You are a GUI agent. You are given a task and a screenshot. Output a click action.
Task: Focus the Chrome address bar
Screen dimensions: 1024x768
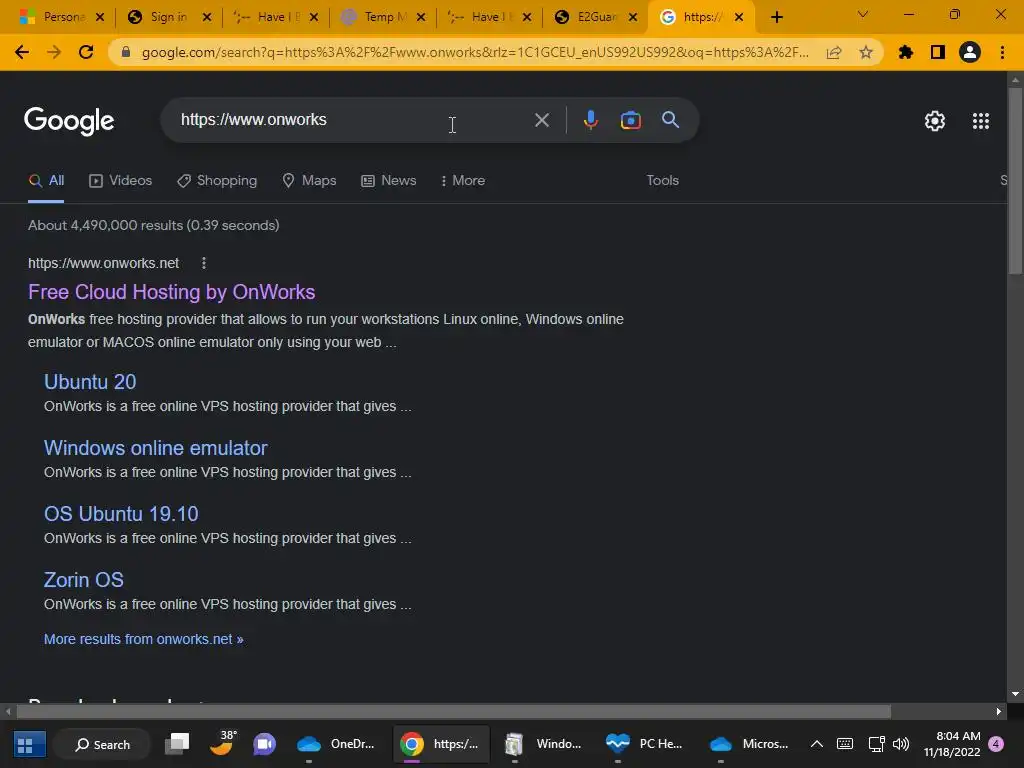475,52
